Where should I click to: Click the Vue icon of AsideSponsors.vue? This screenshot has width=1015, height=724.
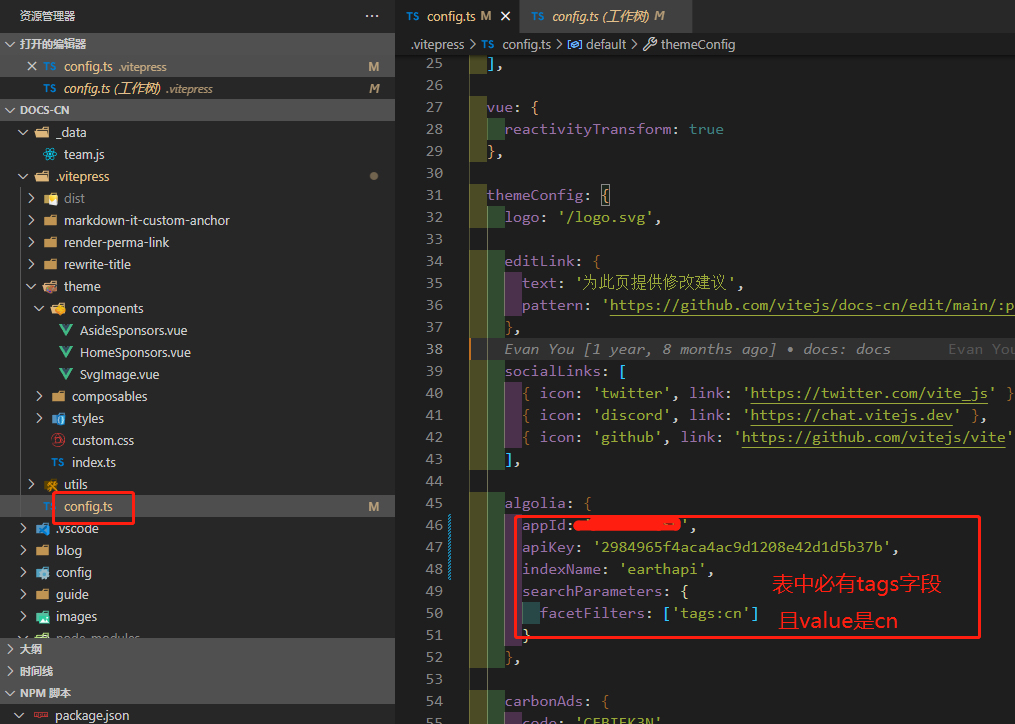pyautogui.click(x=66, y=330)
